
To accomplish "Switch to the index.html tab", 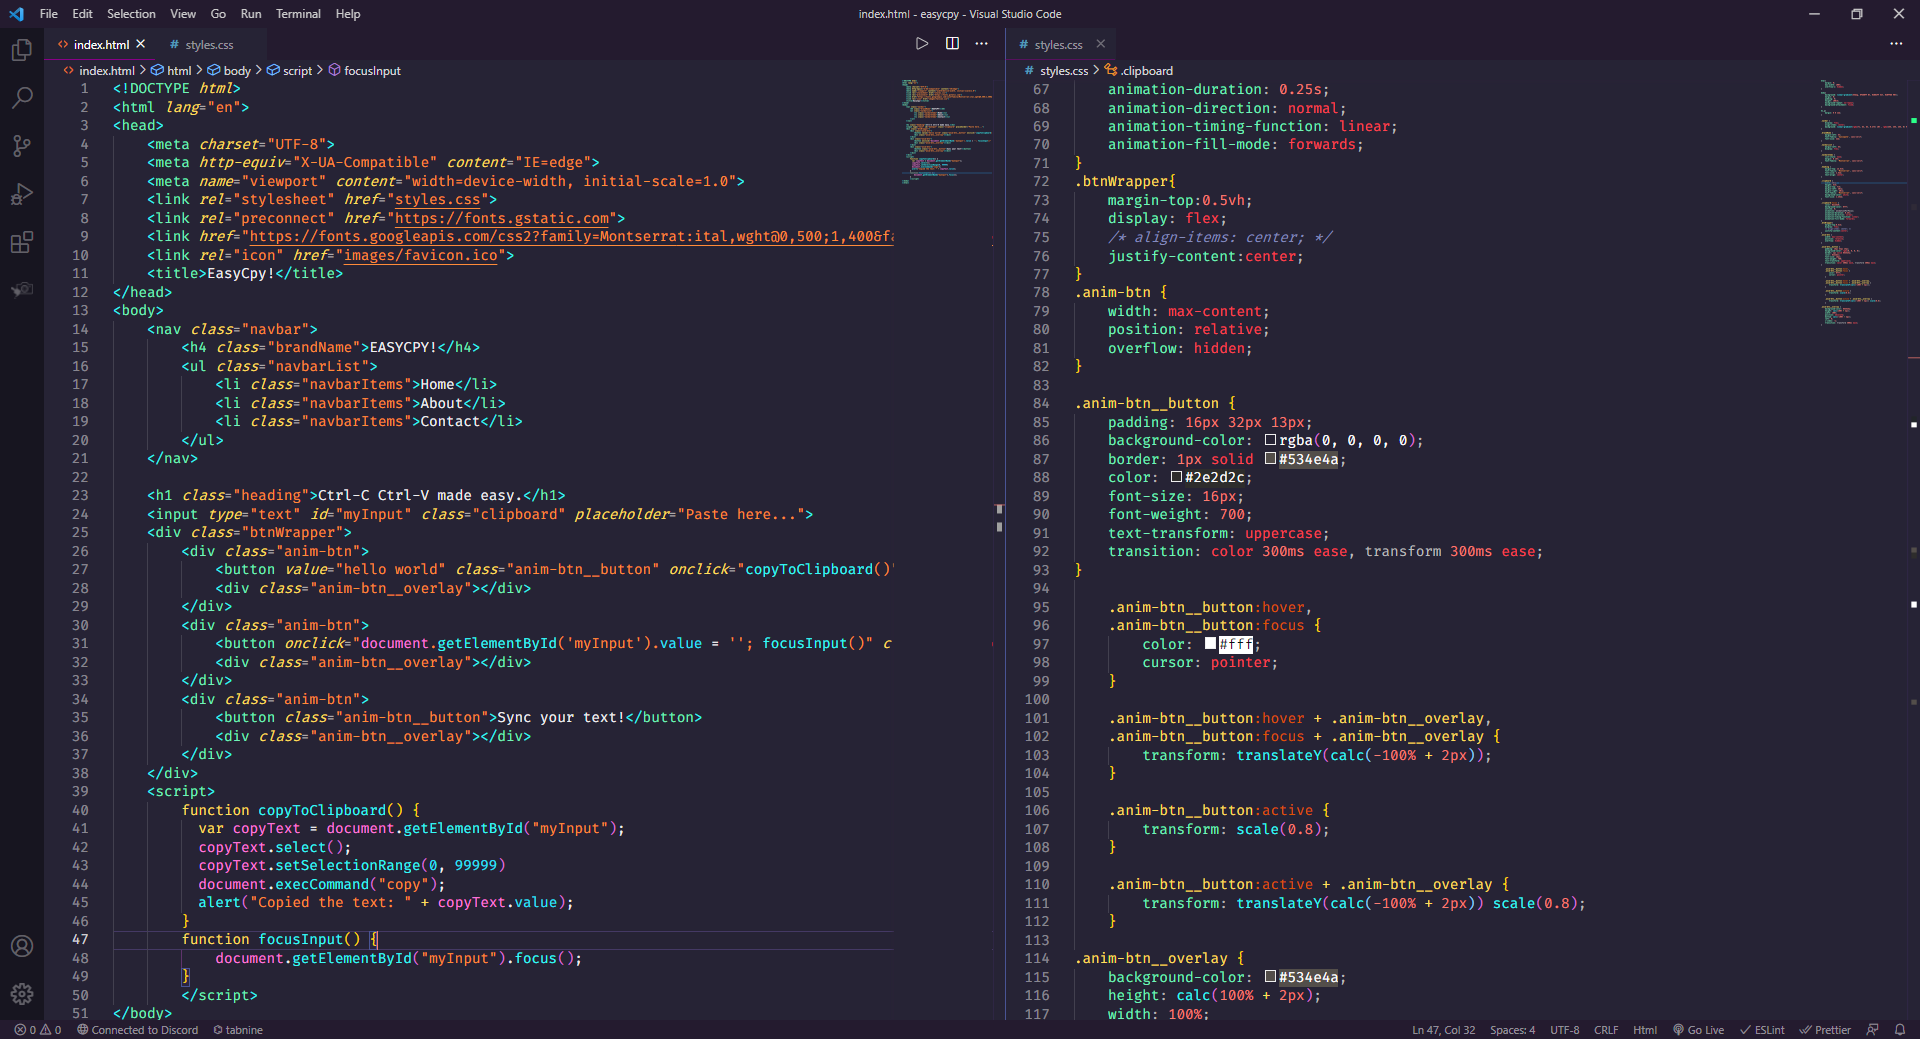I will [101, 44].
